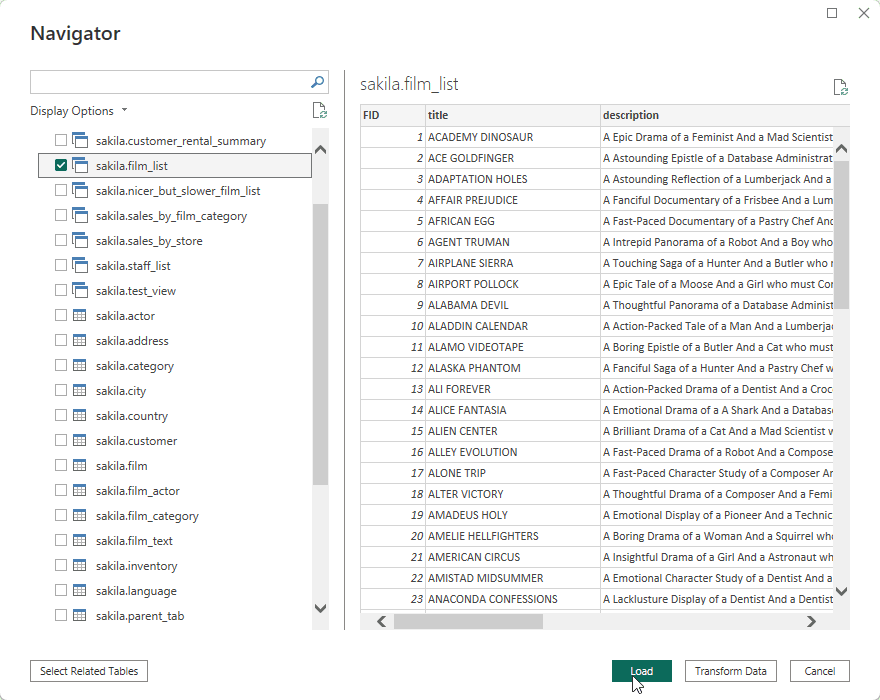Maximize the Navigator dialog window
880x700 pixels.
coord(832,13)
